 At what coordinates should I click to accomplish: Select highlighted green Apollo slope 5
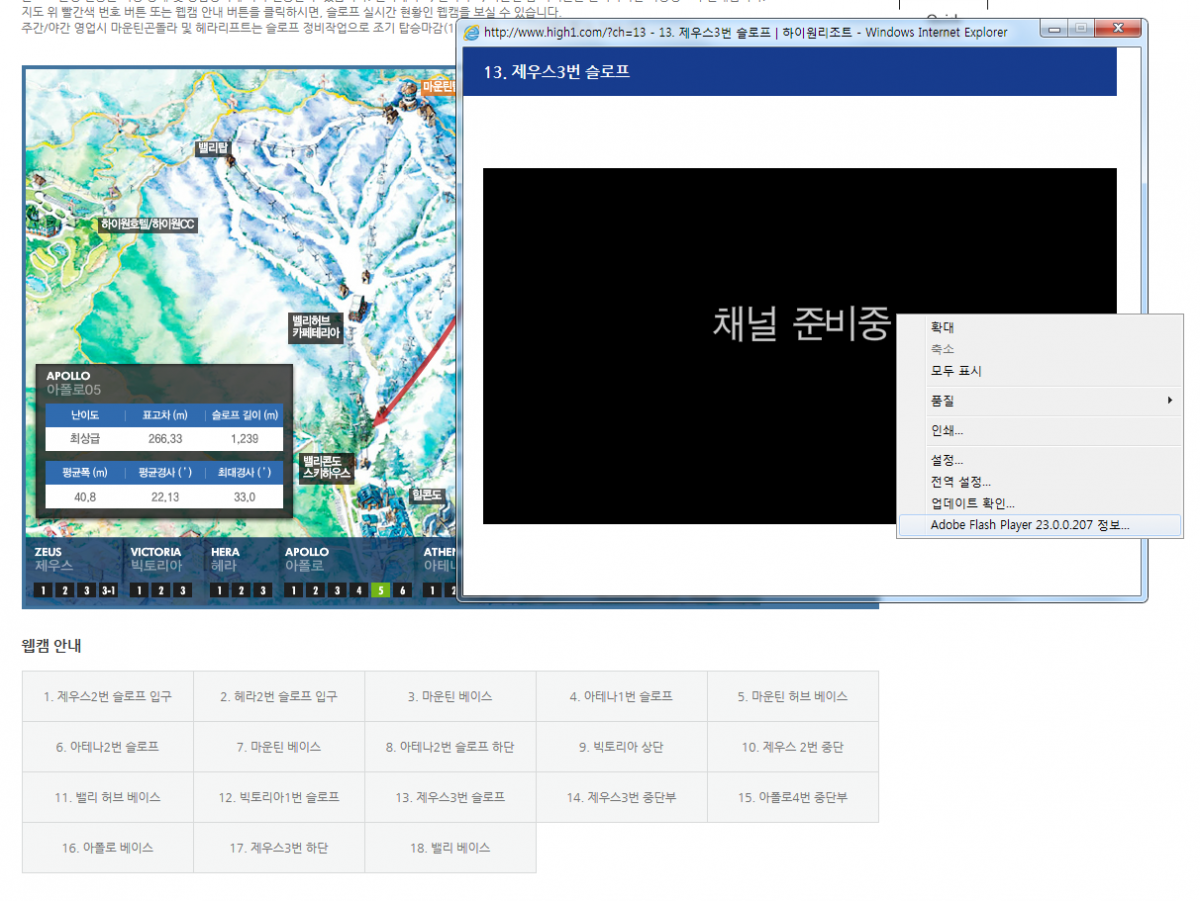coord(380,590)
